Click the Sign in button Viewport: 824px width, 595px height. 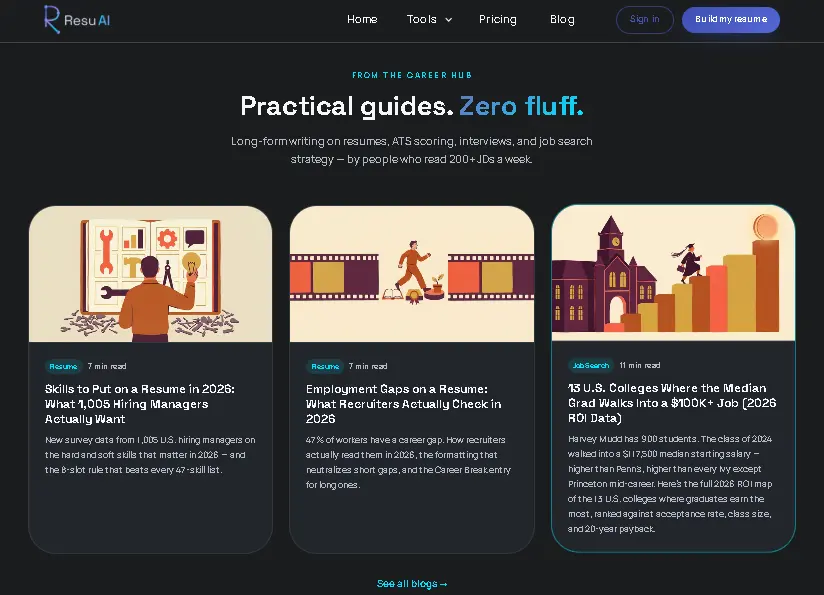click(644, 19)
